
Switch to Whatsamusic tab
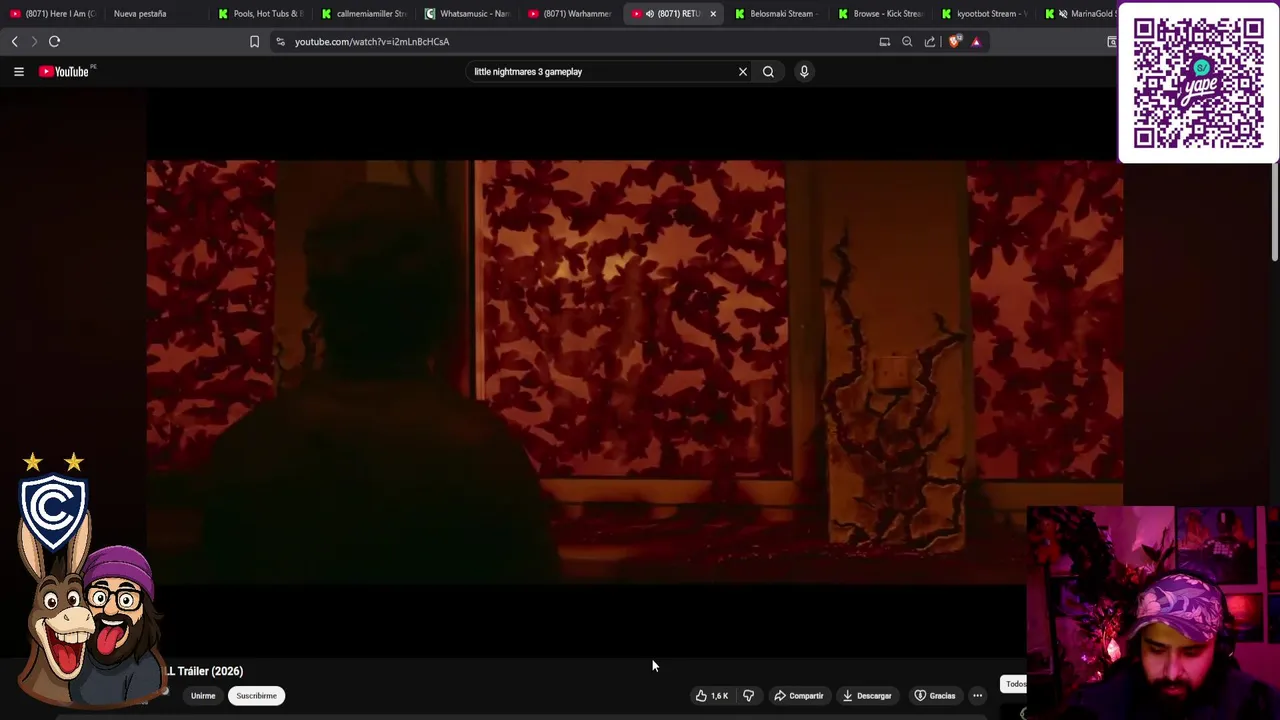[467, 14]
